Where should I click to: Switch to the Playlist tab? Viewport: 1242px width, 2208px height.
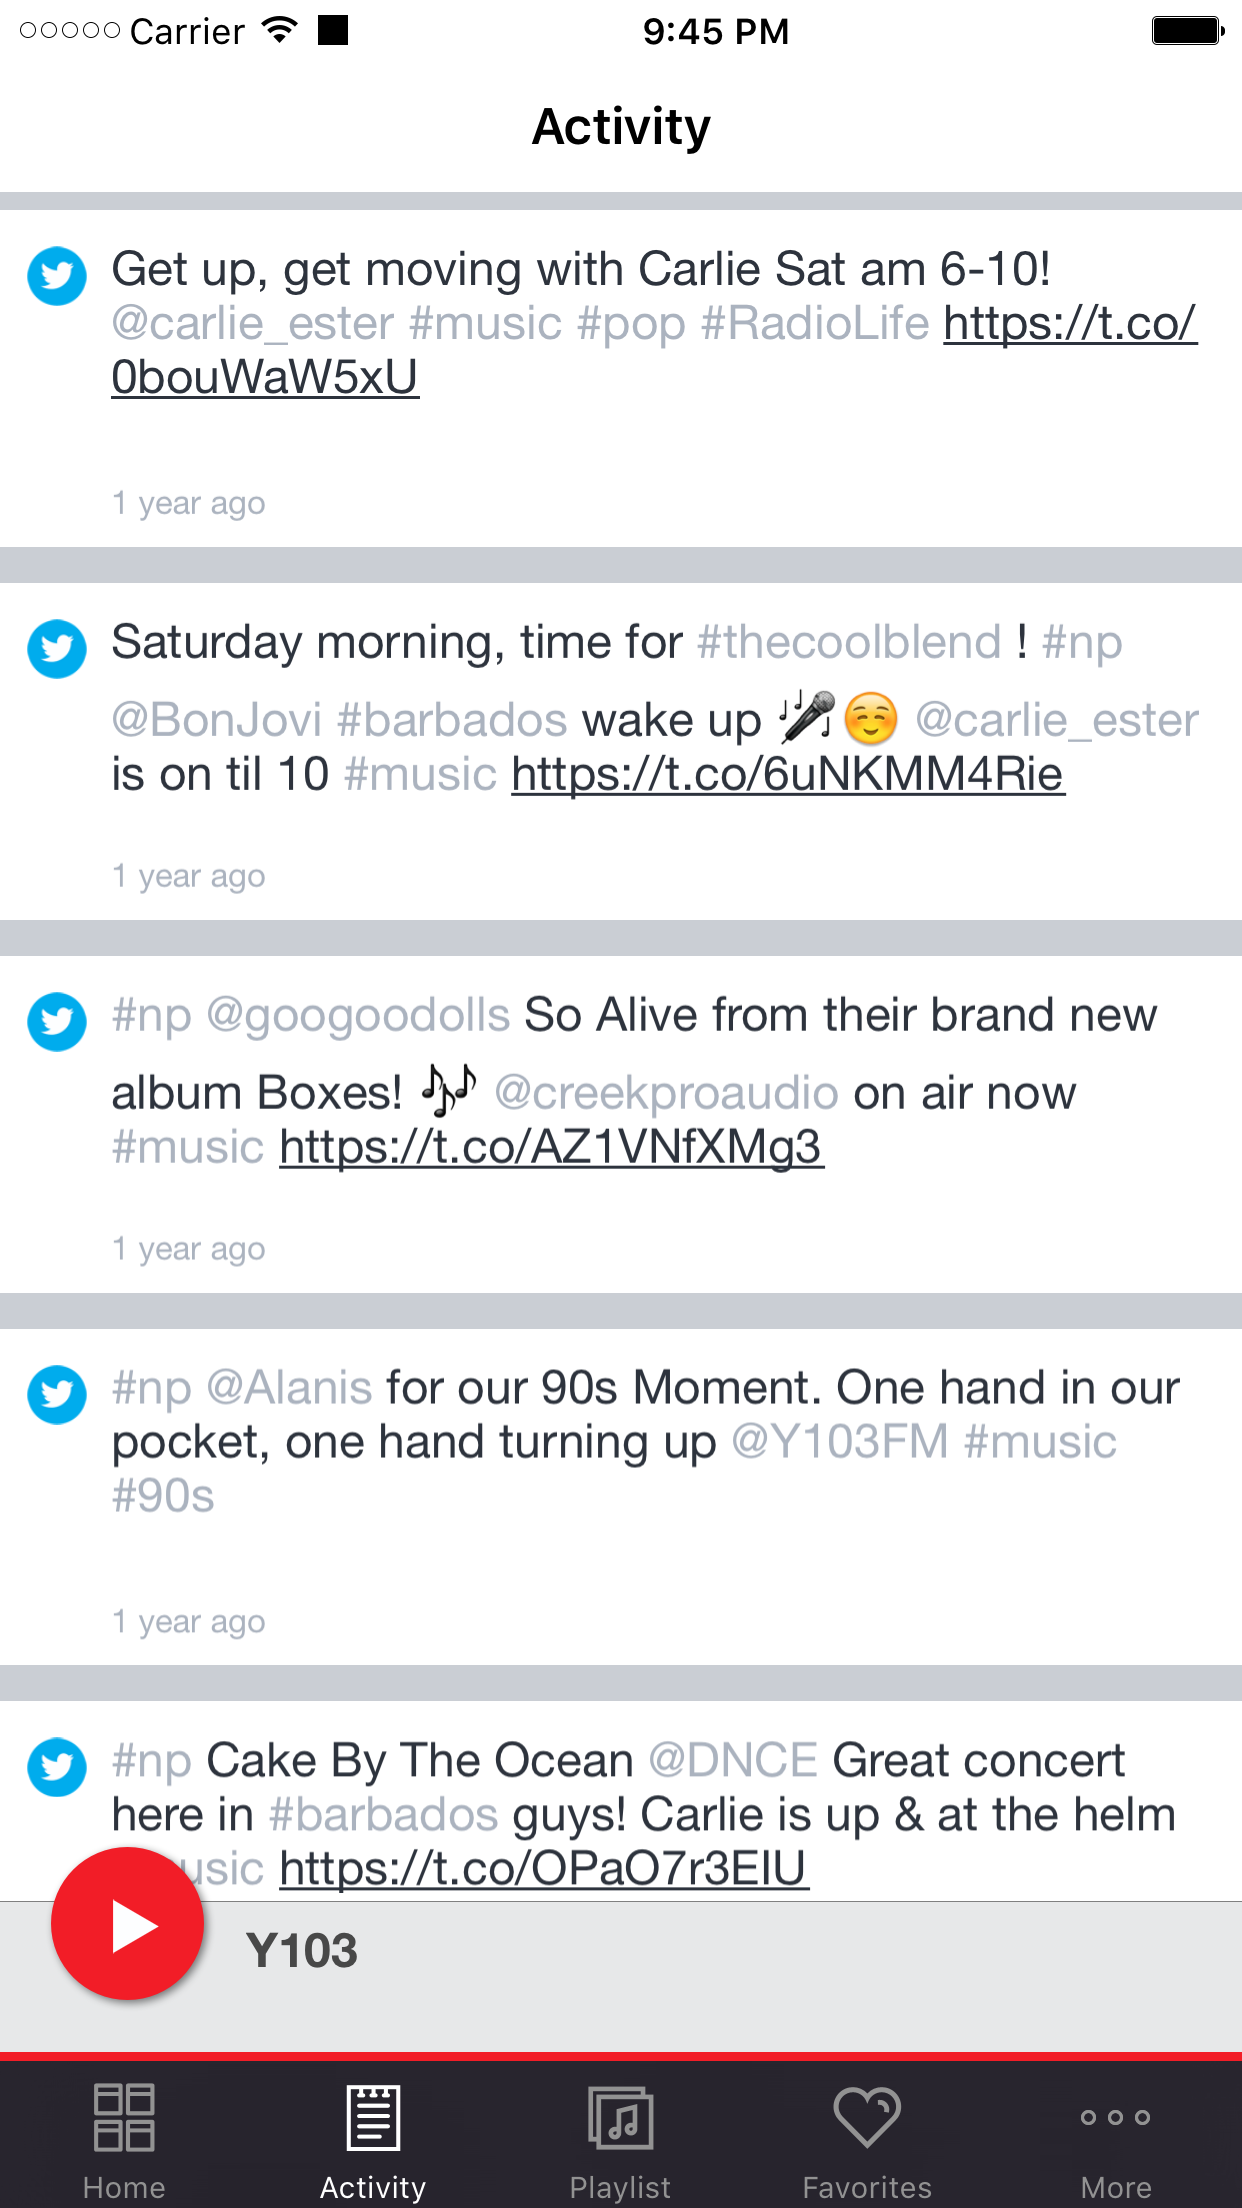(620, 2140)
